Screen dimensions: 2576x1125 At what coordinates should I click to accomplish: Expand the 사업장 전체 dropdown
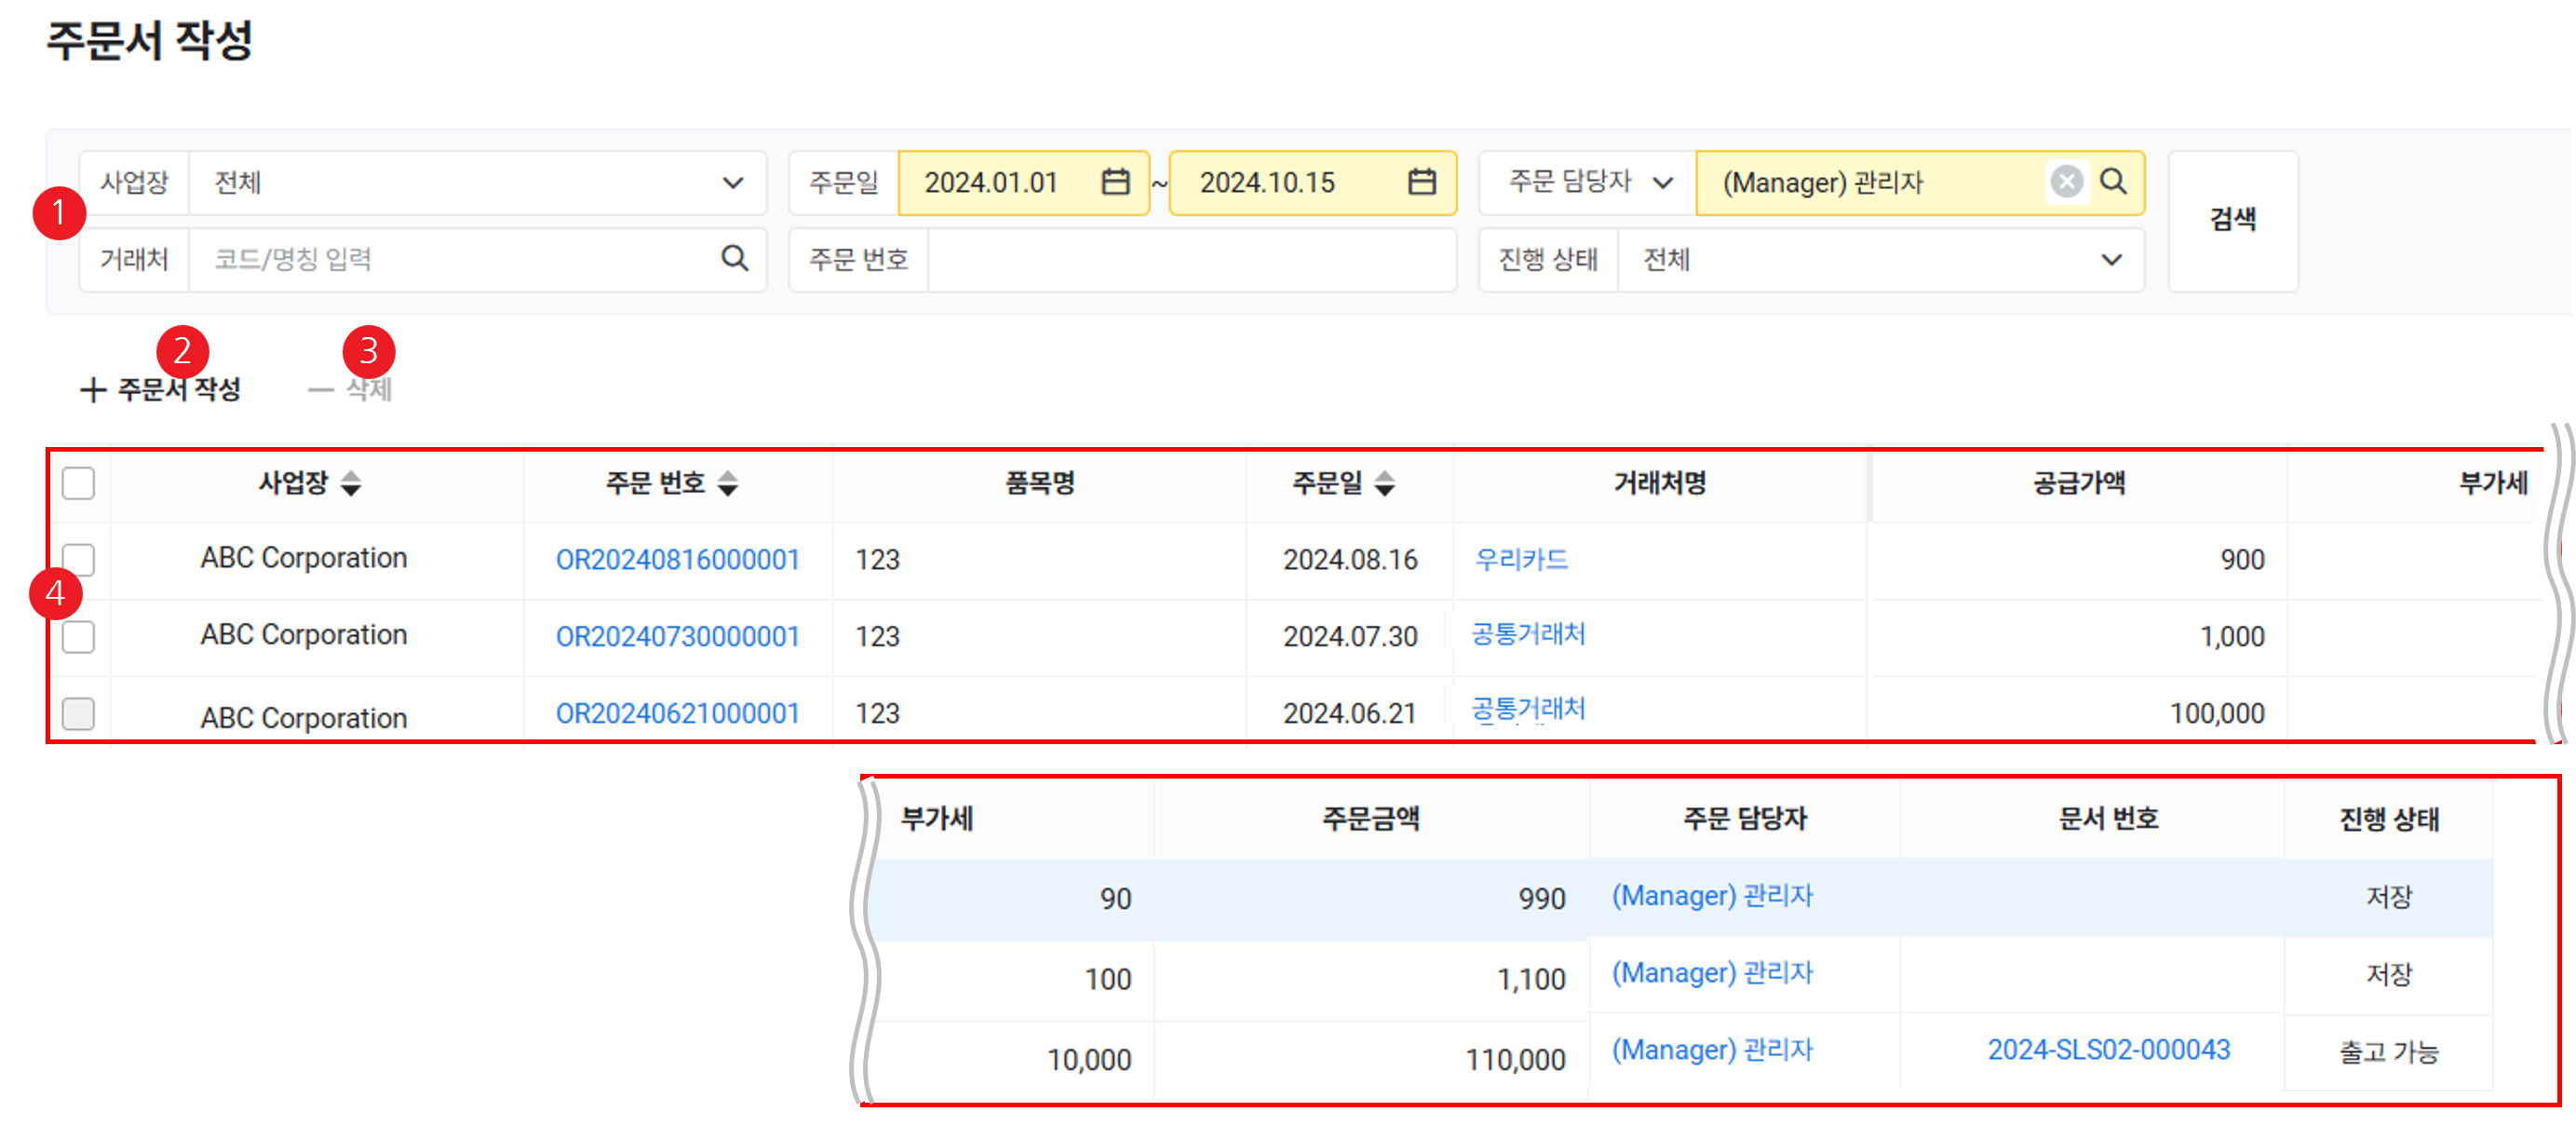click(x=732, y=183)
